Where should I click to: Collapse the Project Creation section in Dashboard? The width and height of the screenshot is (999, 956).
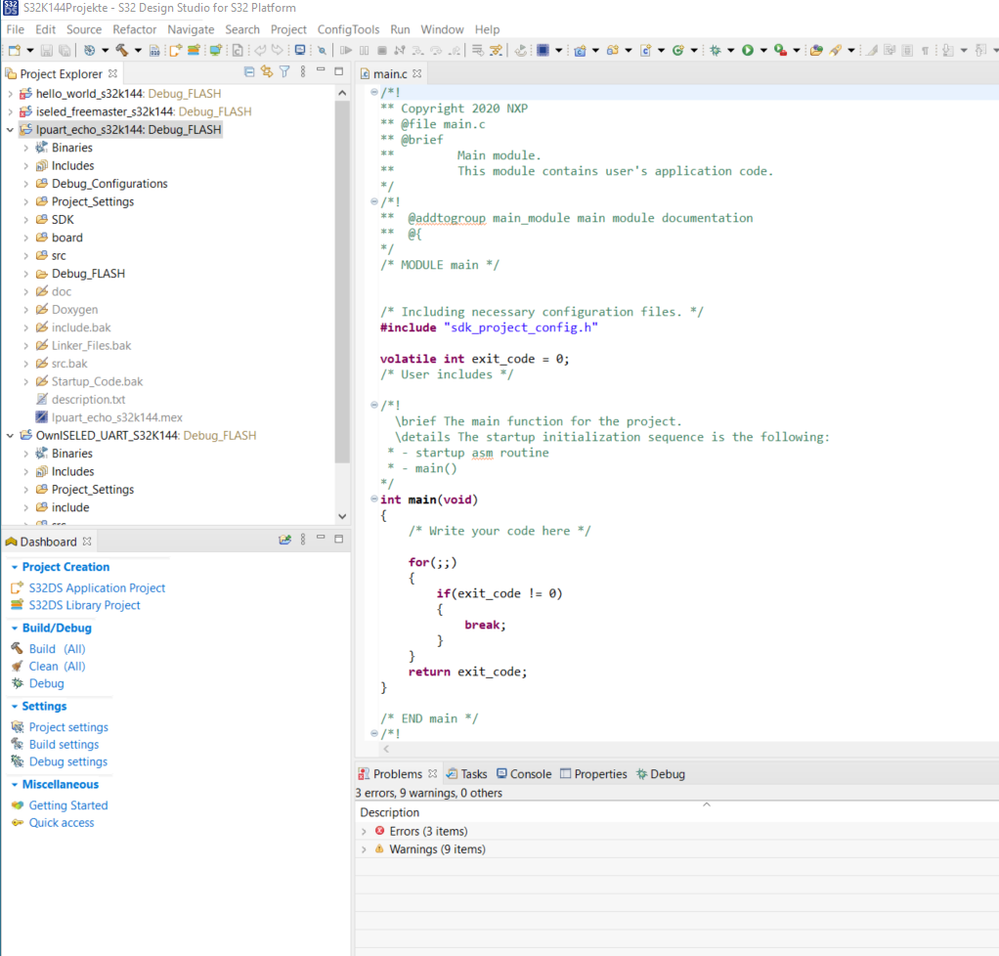click(x=14, y=567)
